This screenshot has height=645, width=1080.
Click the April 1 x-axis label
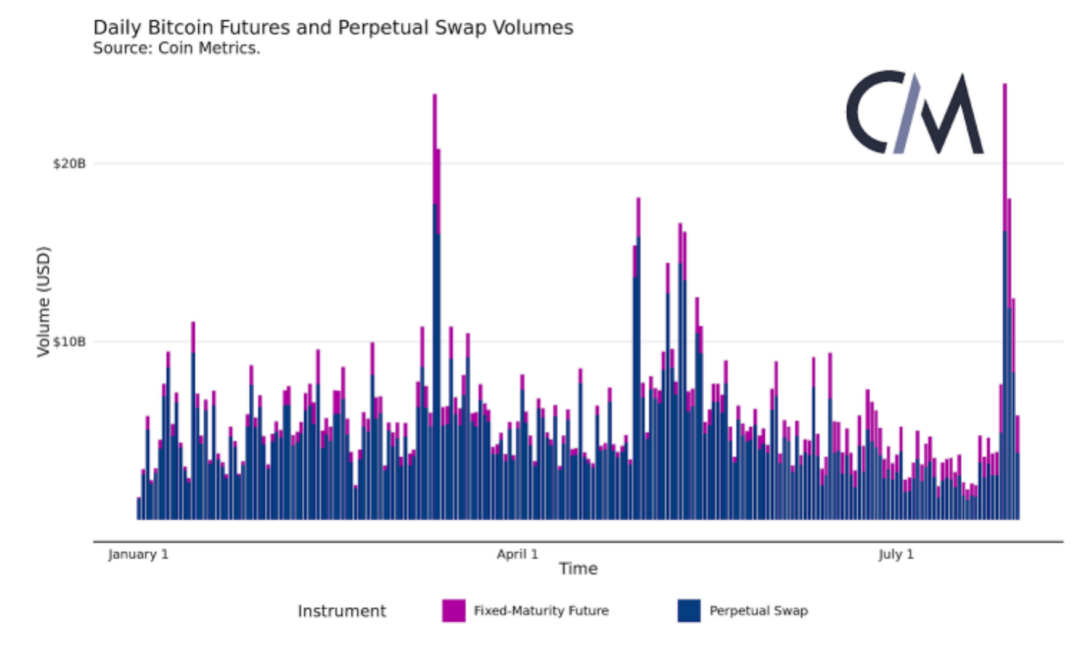pyautogui.click(x=517, y=554)
